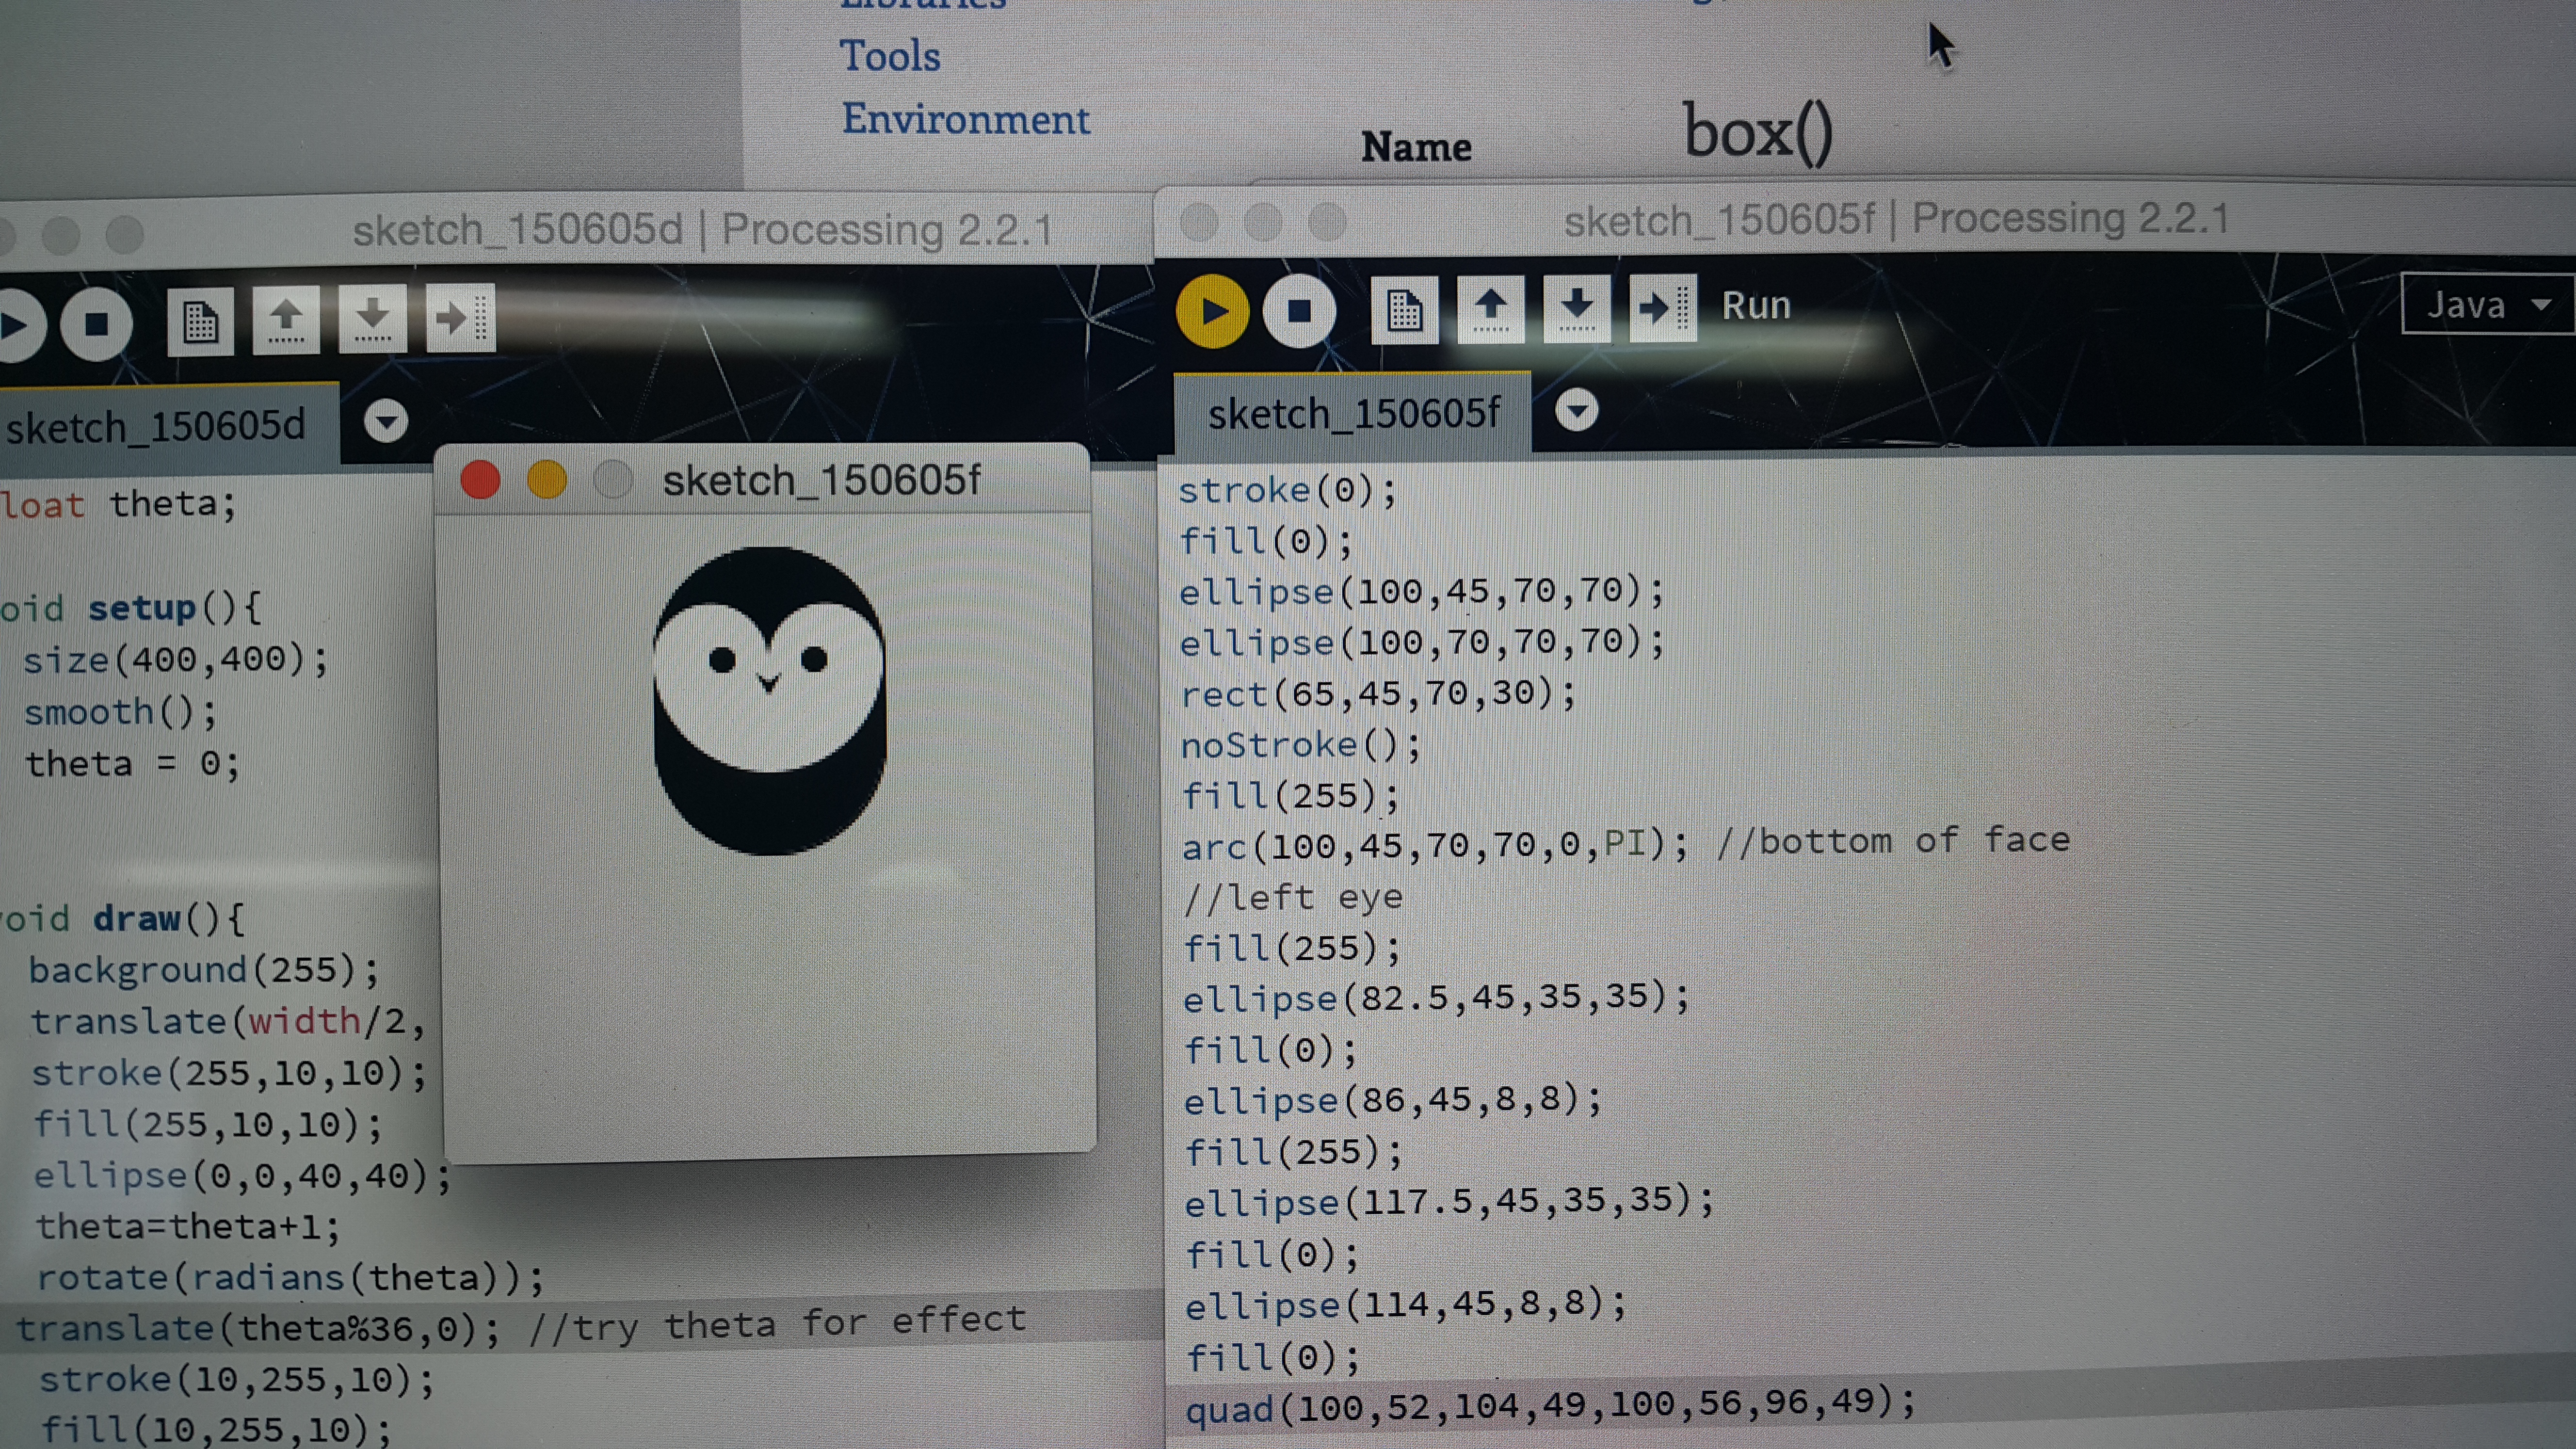Screen dimensions: 2576x1449
Task: Click the 'rotate(radians(theta));' line
Action: click(290, 1277)
